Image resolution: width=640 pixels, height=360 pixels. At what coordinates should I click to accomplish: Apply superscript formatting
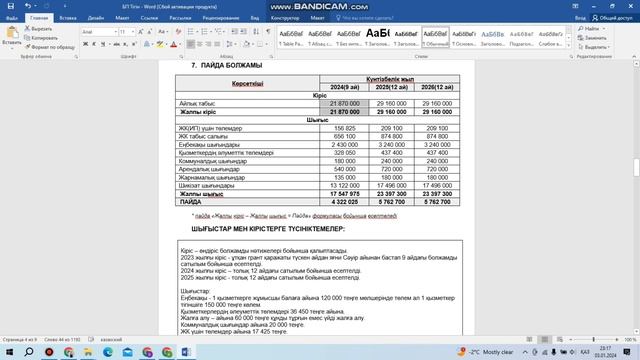pyautogui.click(x=134, y=44)
